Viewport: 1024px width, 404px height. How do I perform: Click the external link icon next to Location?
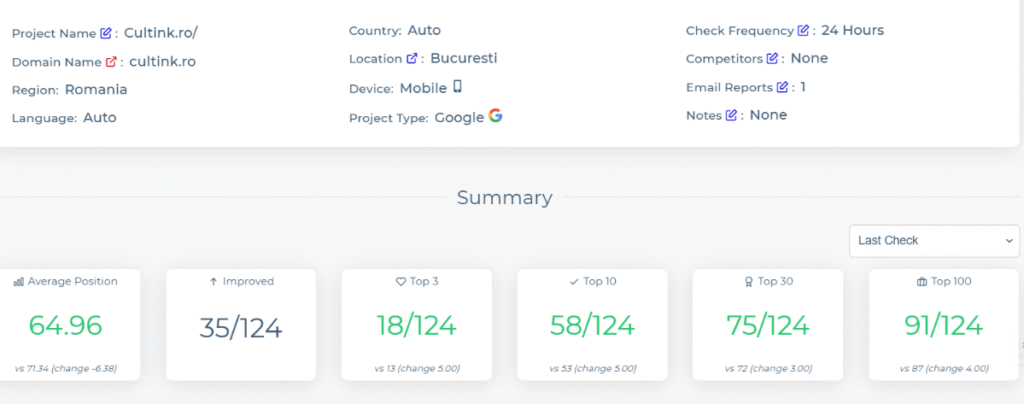[412, 59]
